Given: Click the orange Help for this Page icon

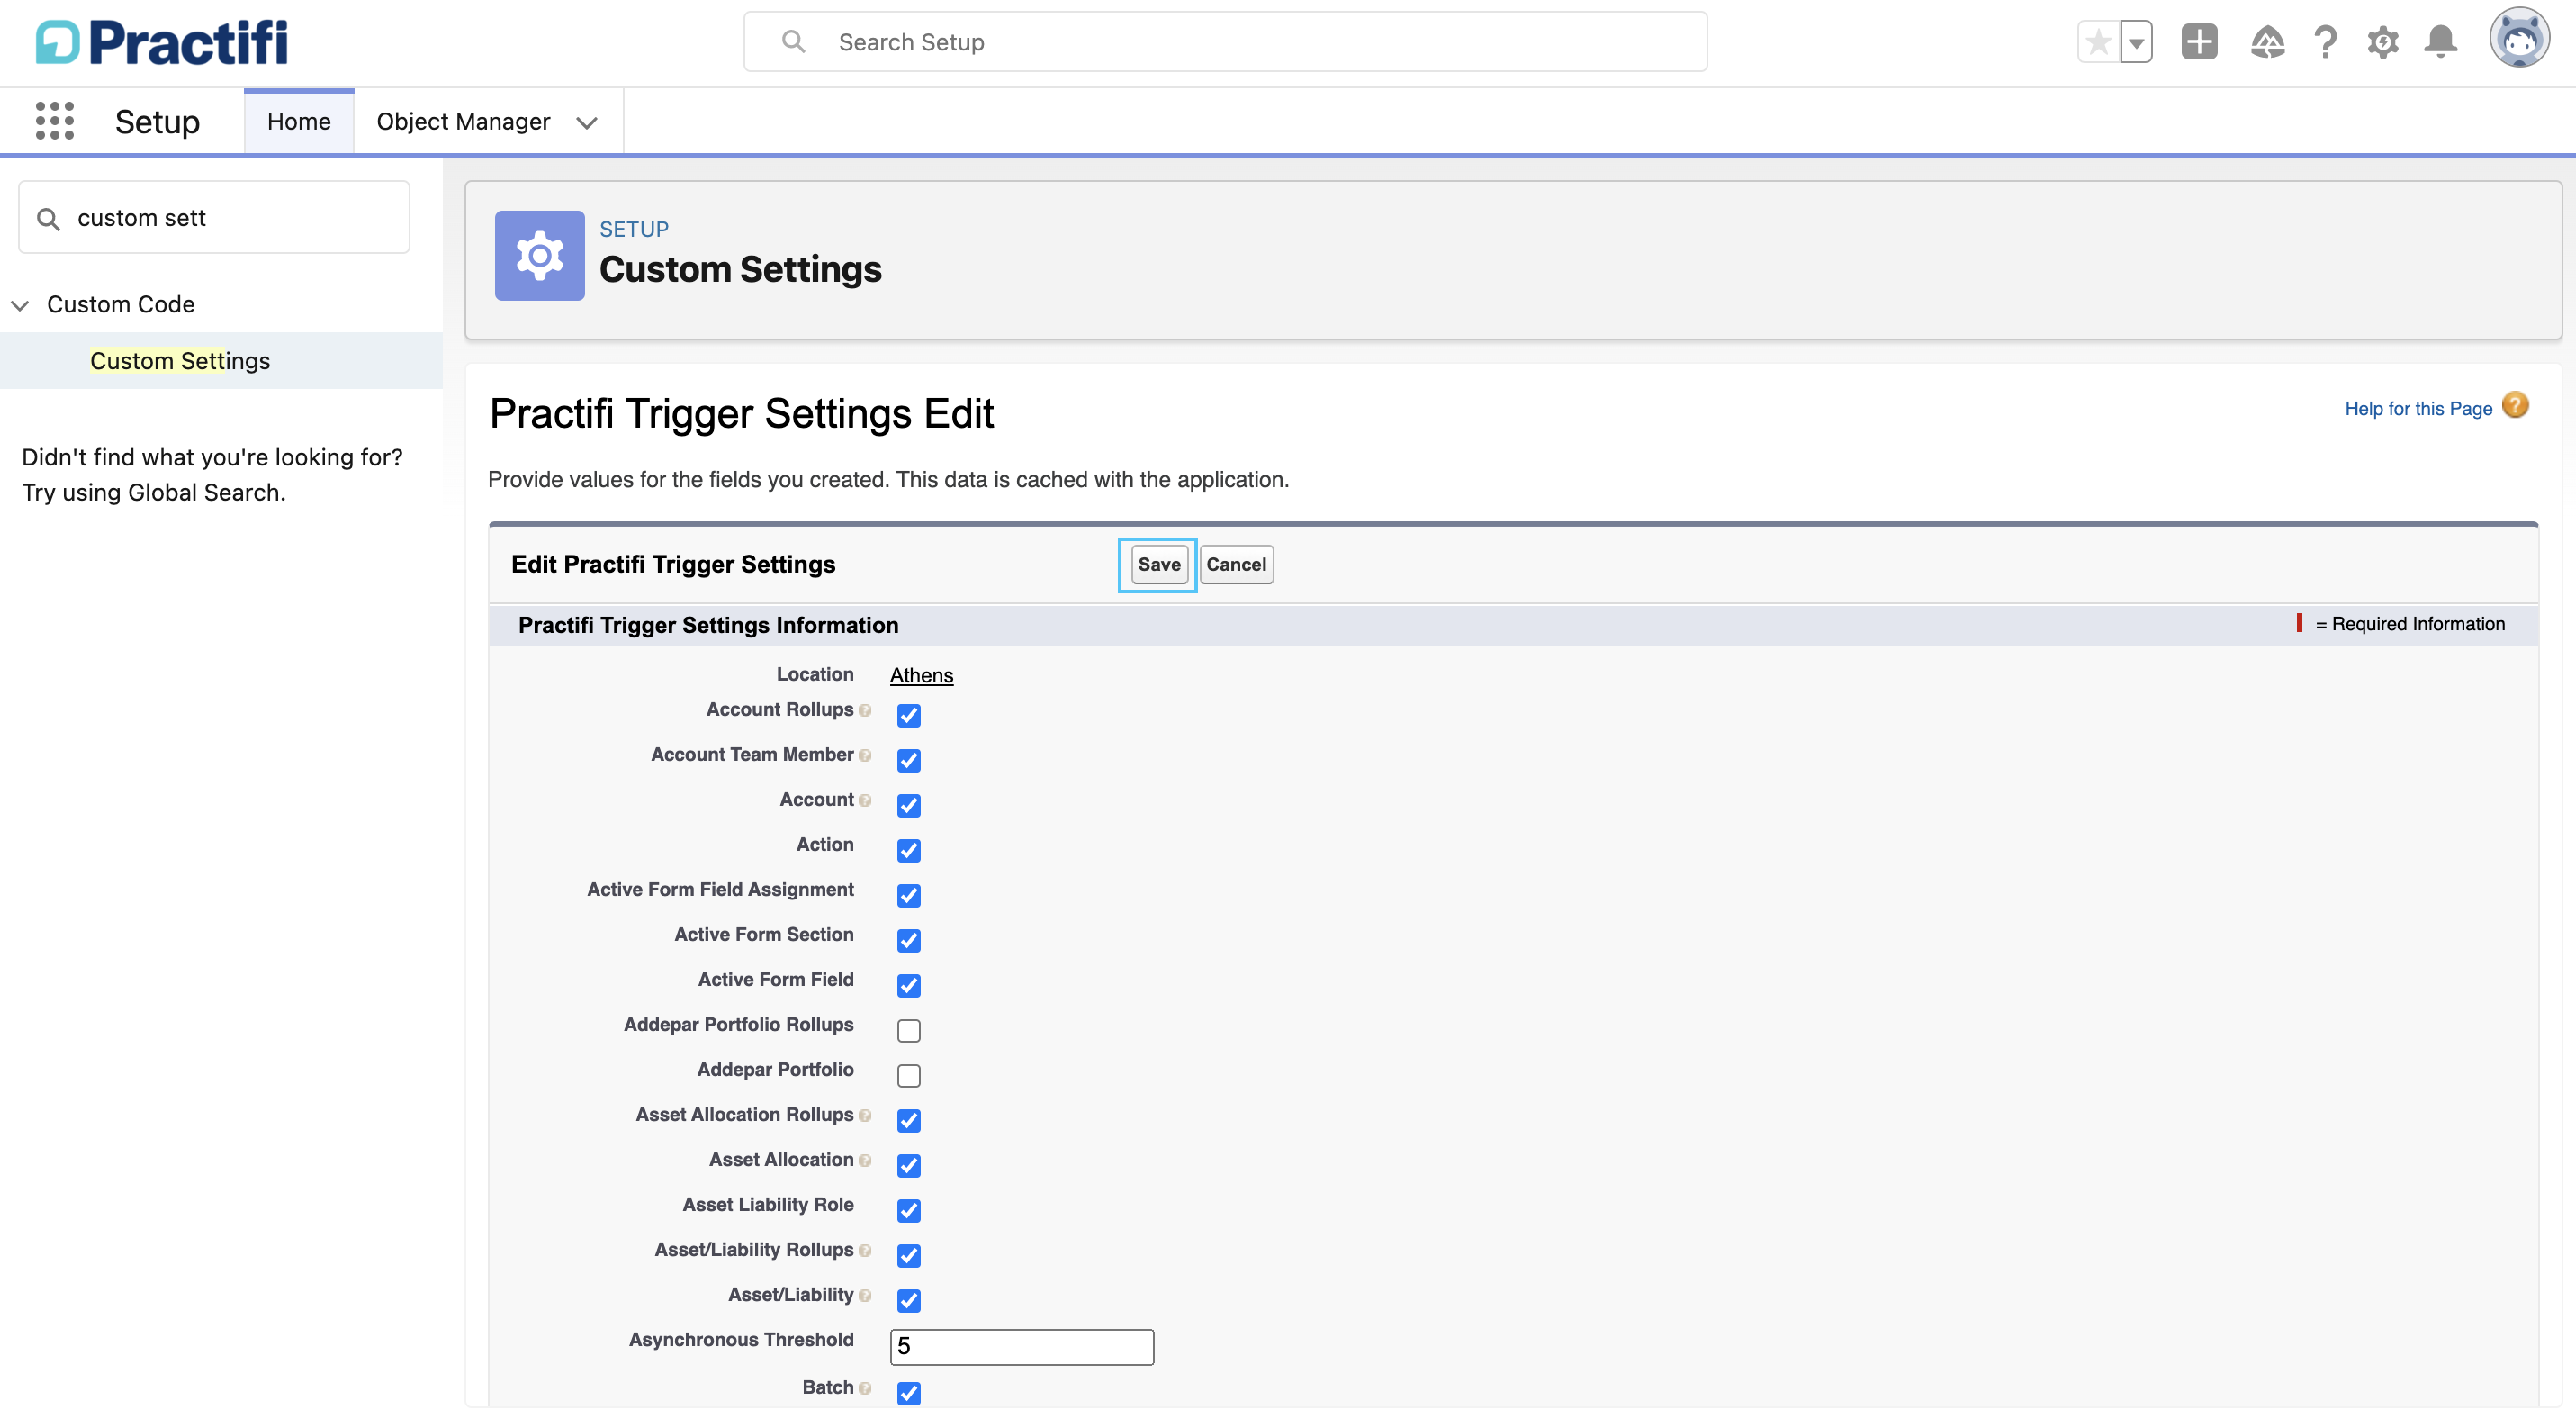Looking at the screenshot, I should (2515, 406).
